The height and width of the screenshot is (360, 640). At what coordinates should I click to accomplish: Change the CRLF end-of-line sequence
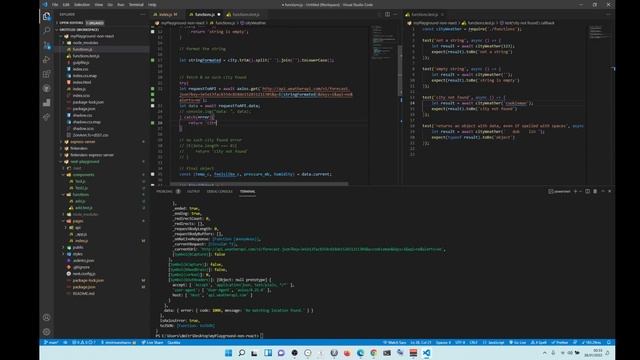(x=473, y=342)
